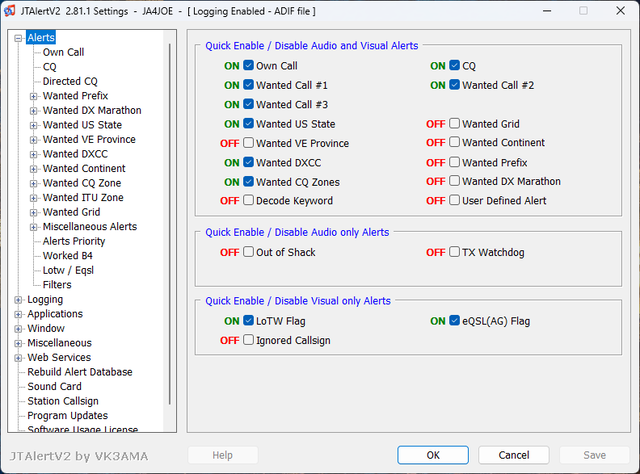Toggle the Wanted Call #2 checkbox
The image size is (640, 474).
(x=455, y=85)
